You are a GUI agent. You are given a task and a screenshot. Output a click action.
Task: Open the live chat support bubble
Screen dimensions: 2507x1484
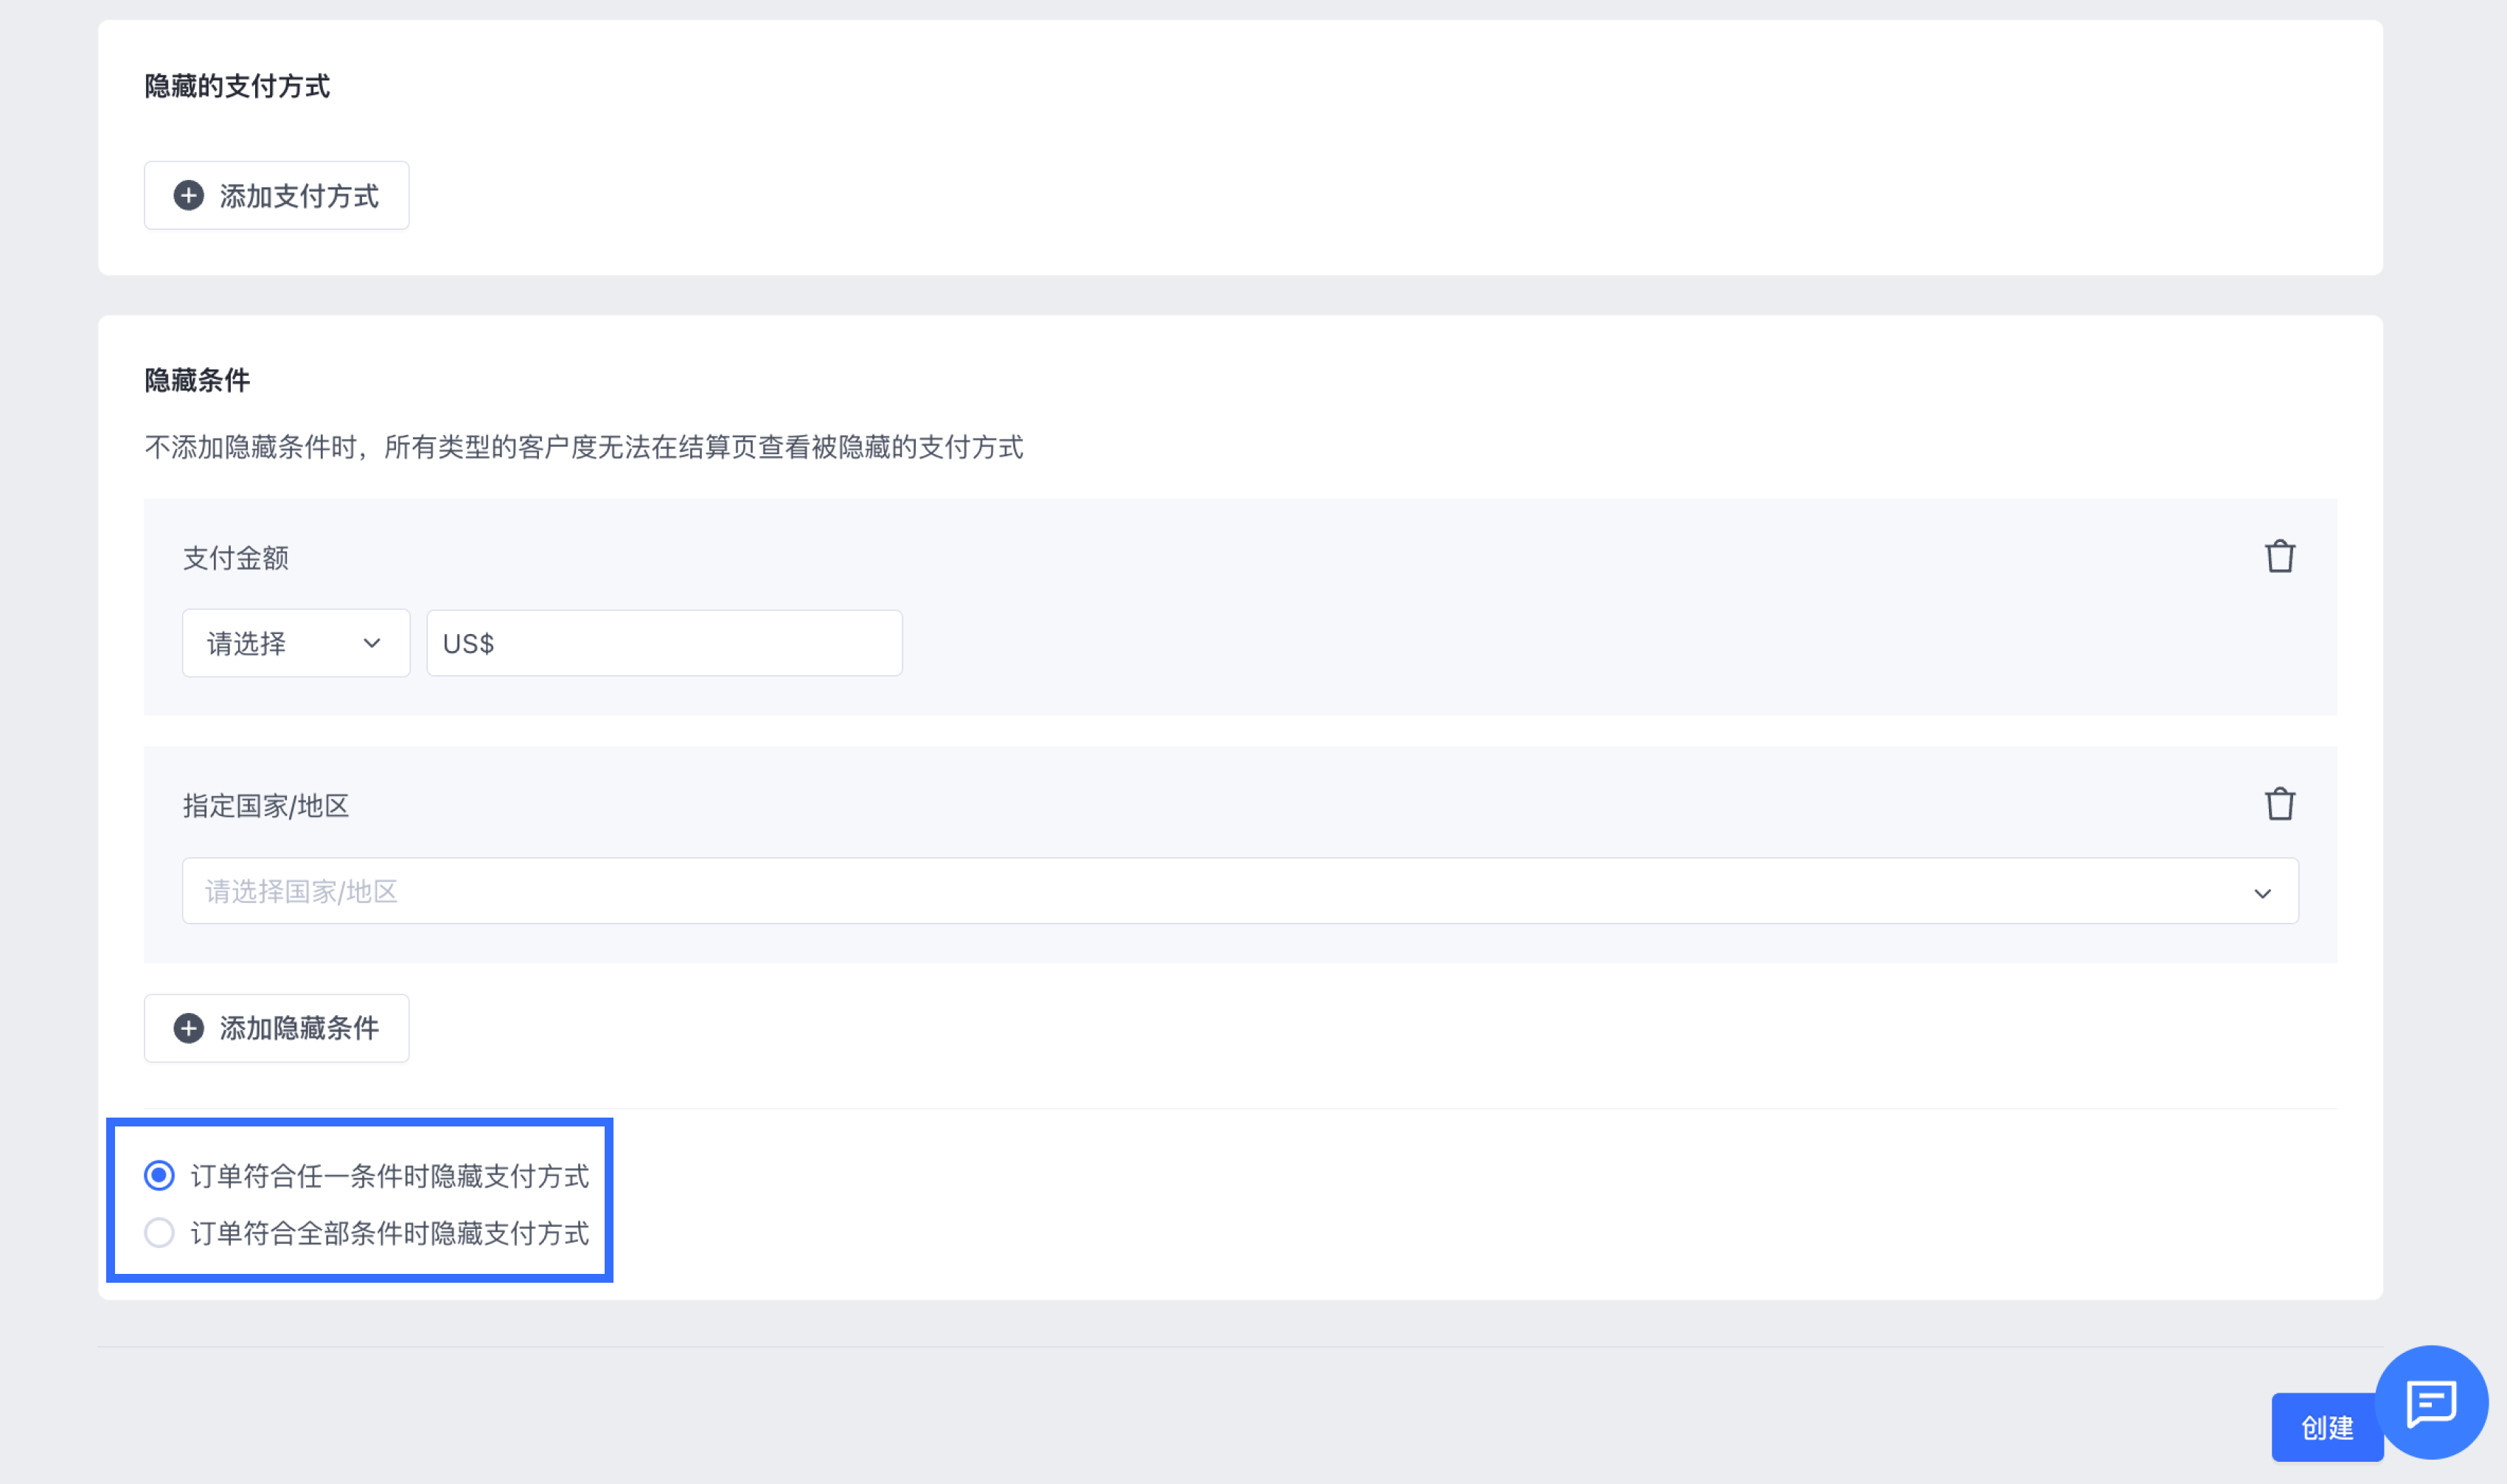pos(2431,1402)
